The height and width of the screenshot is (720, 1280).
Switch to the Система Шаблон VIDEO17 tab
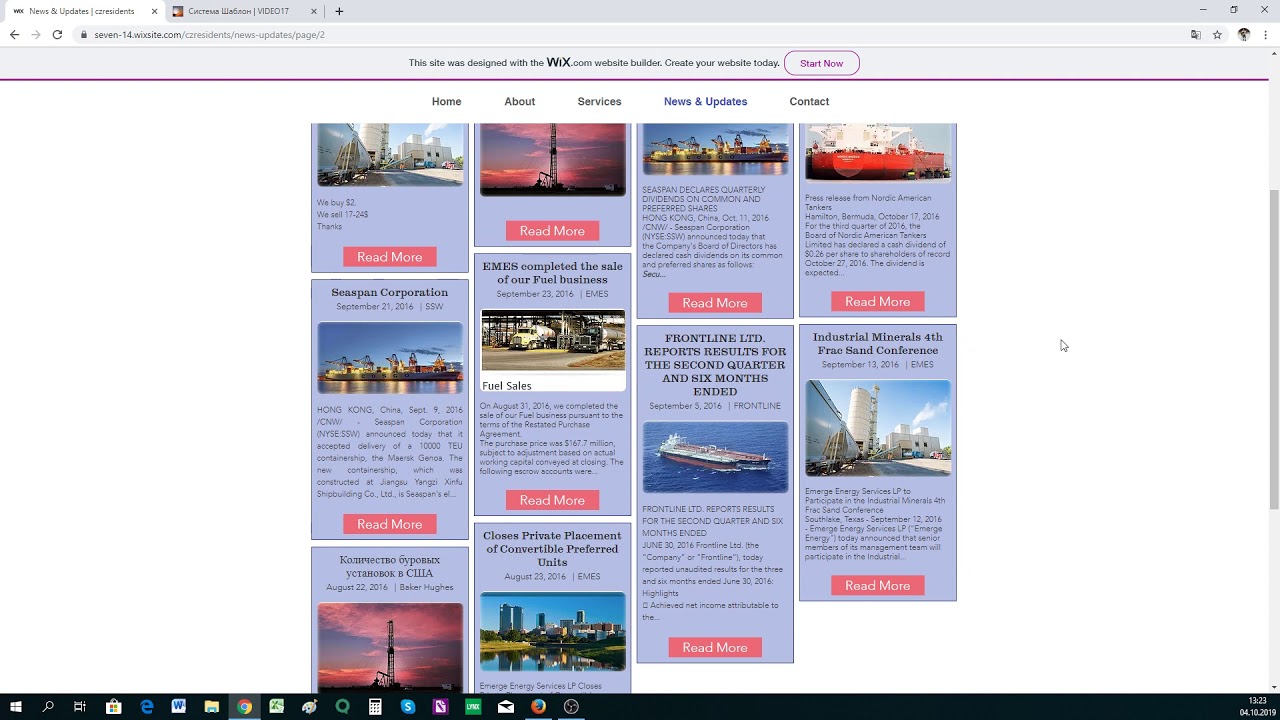tap(244, 11)
